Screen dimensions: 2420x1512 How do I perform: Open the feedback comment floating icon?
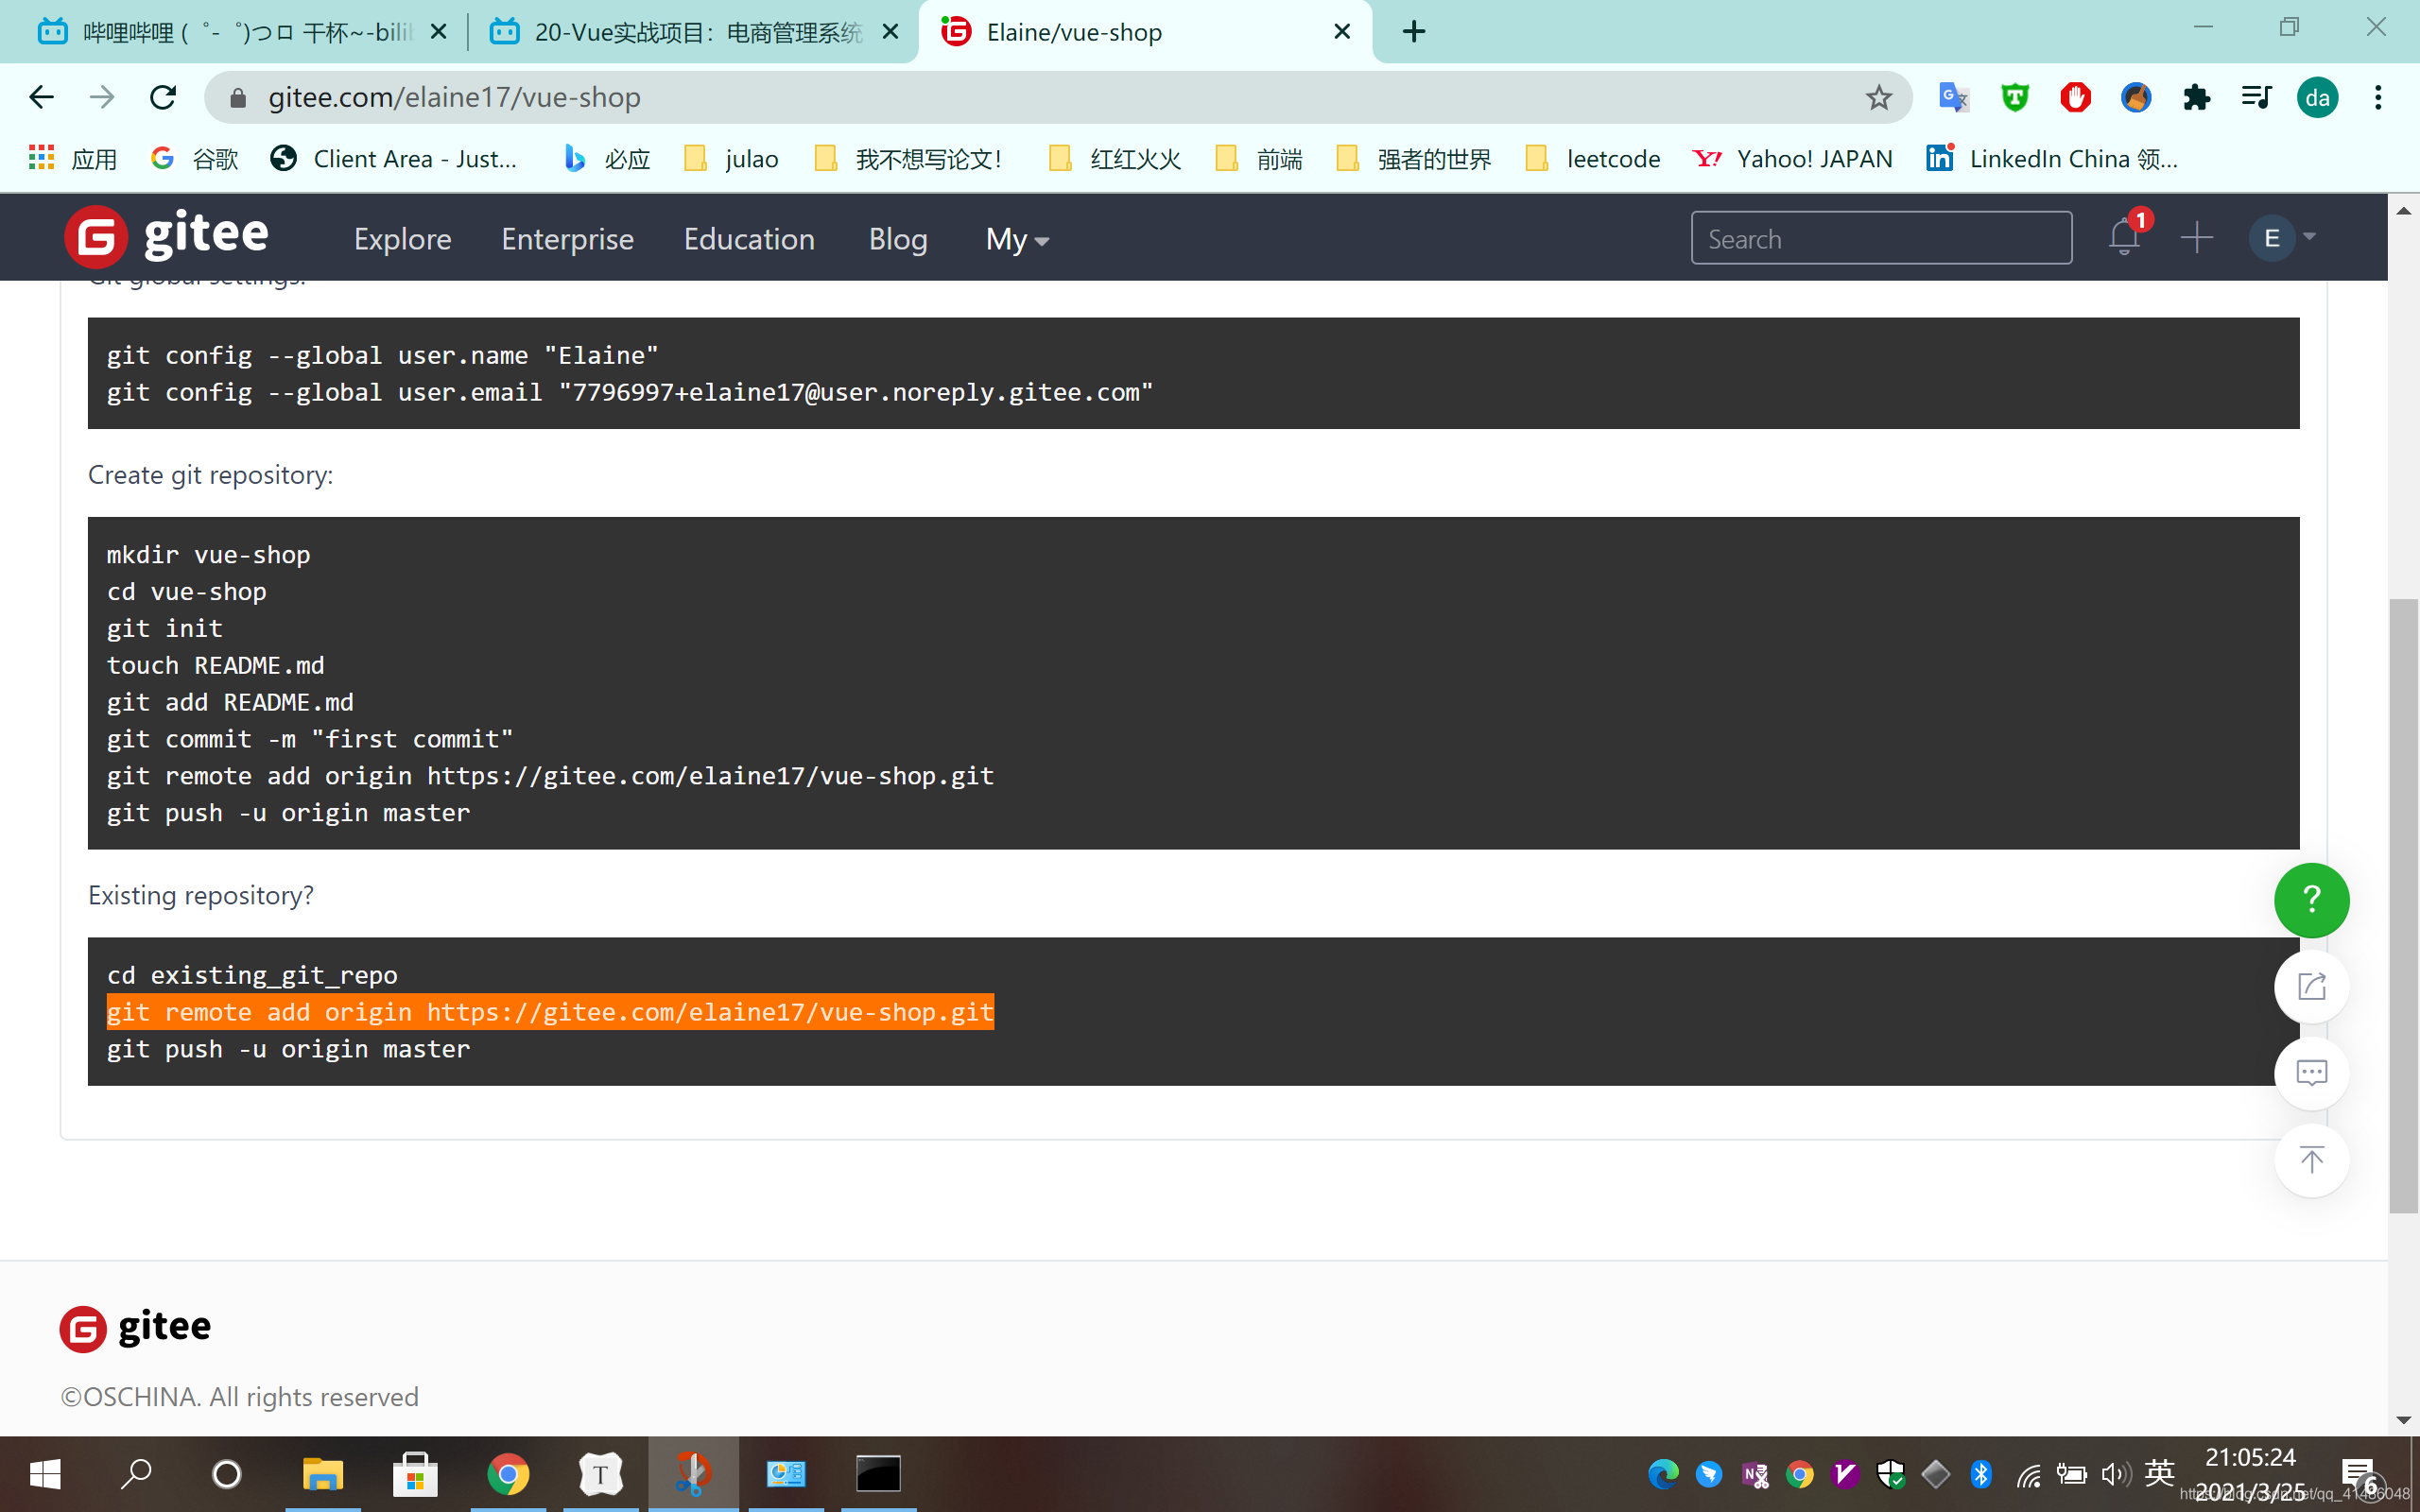(2311, 1074)
